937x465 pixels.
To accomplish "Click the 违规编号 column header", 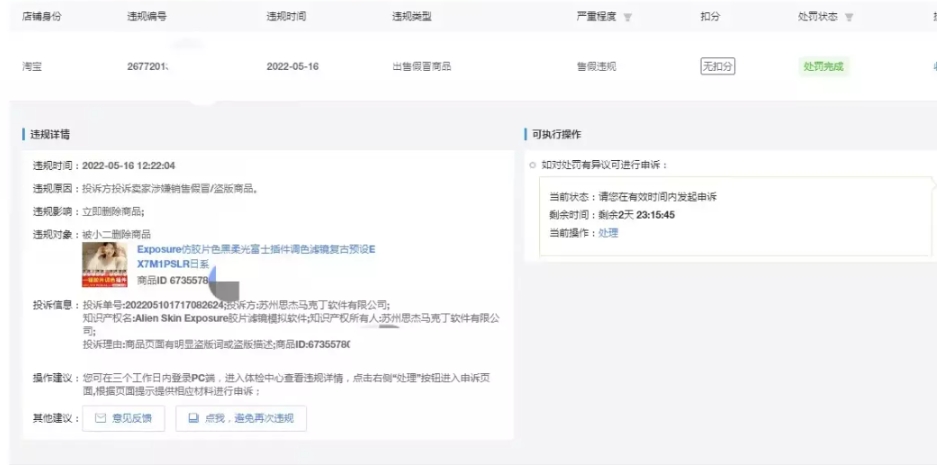I will [x=146, y=17].
